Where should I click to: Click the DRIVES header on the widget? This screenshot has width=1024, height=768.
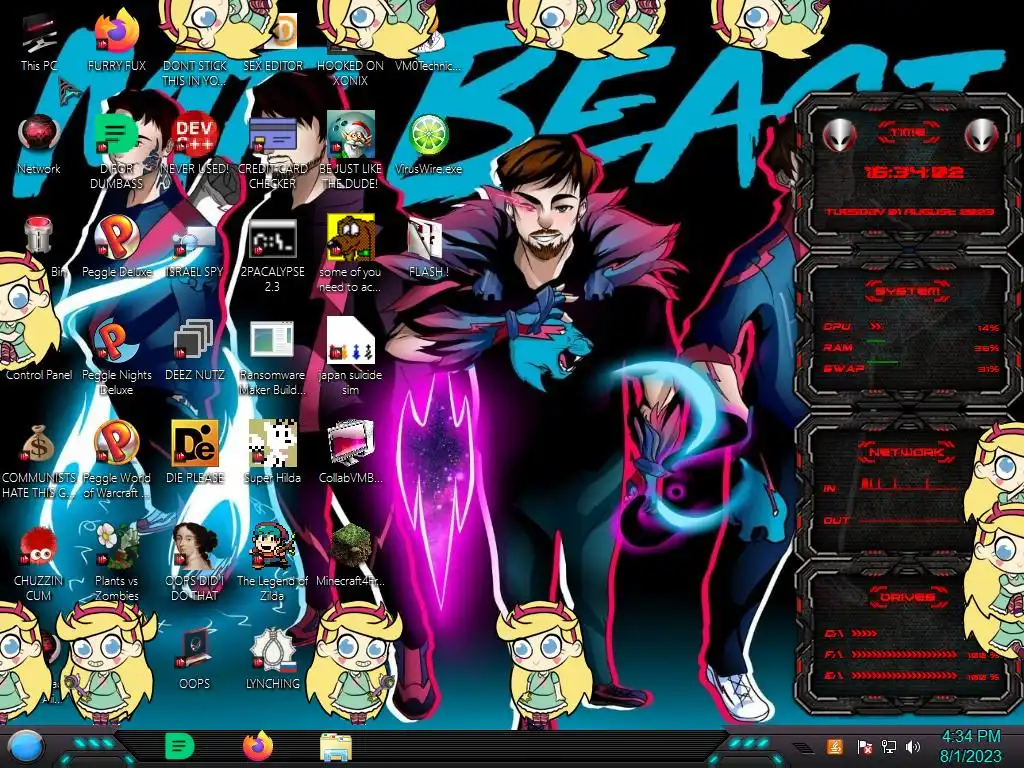point(907,597)
